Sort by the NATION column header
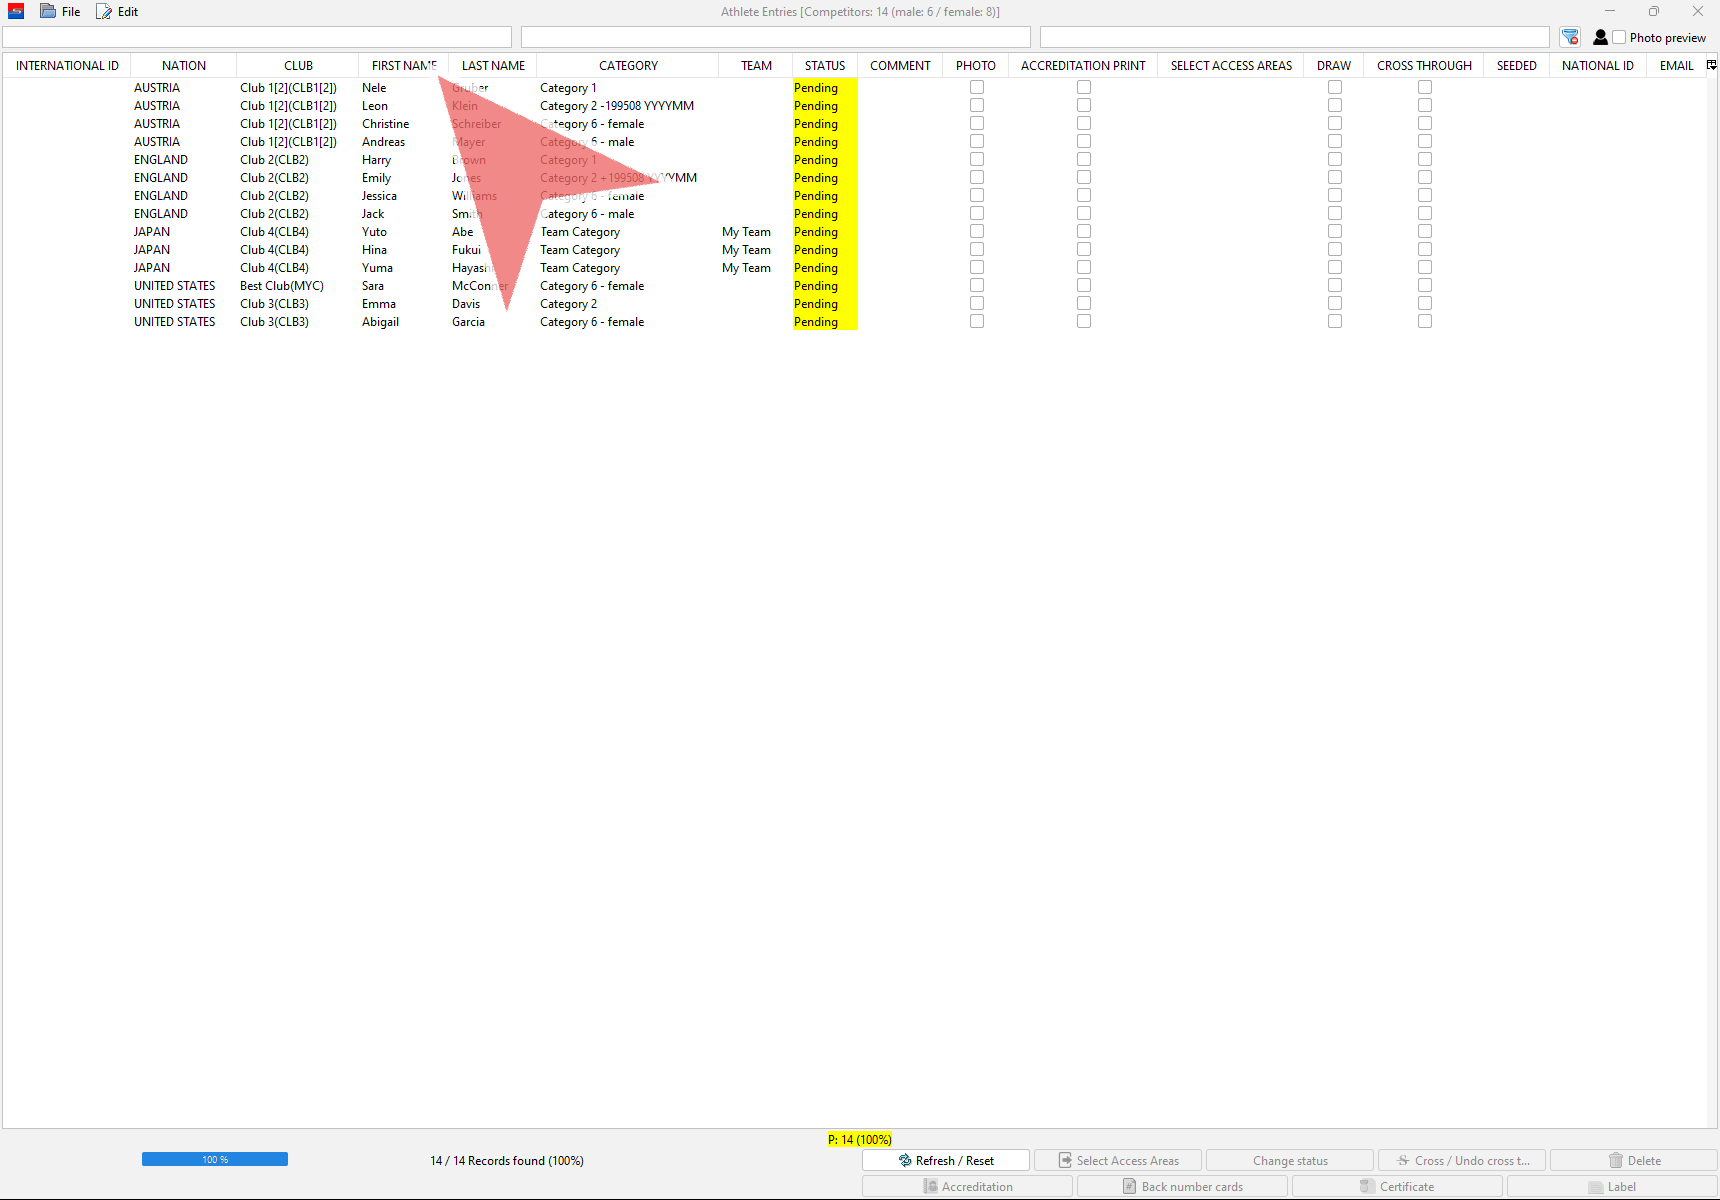 (184, 66)
